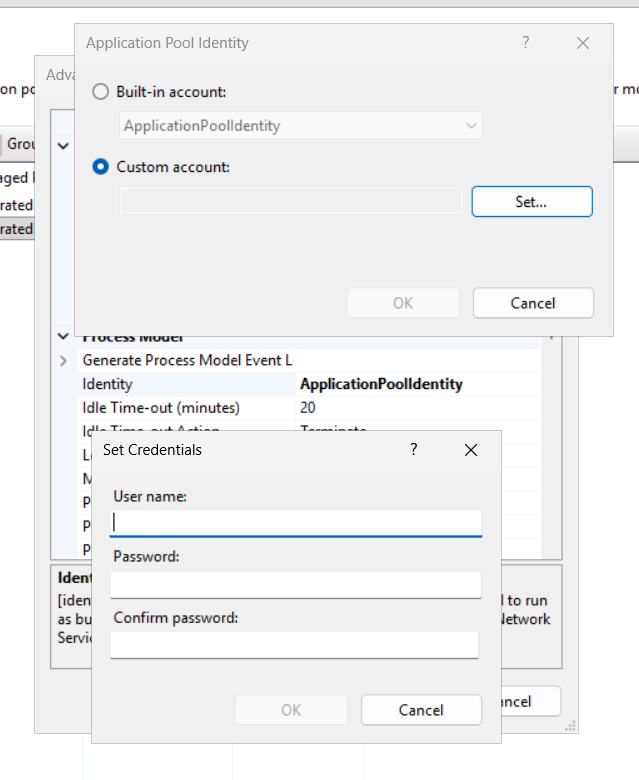Viewport: 639px width, 780px height.
Task: Select the Identity property row
Action: (190, 384)
